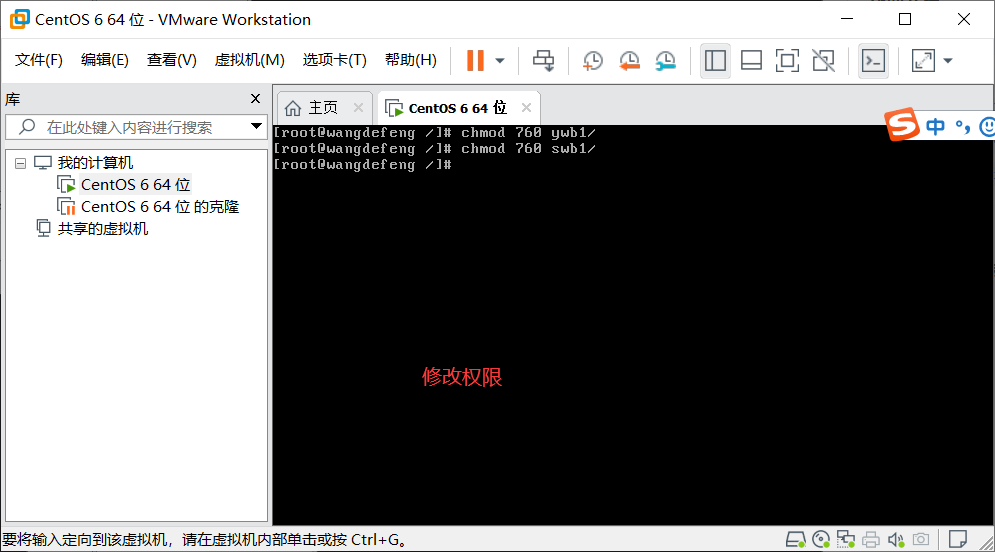Viewport: 995px width, 552px height.
Task: Take a snapshot of the virtual machine
Action: click(593, 61)
